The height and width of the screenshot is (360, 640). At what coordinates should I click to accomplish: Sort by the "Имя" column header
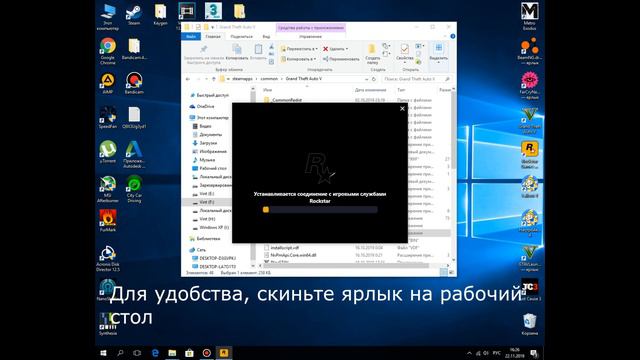click(x=267, y=89)
